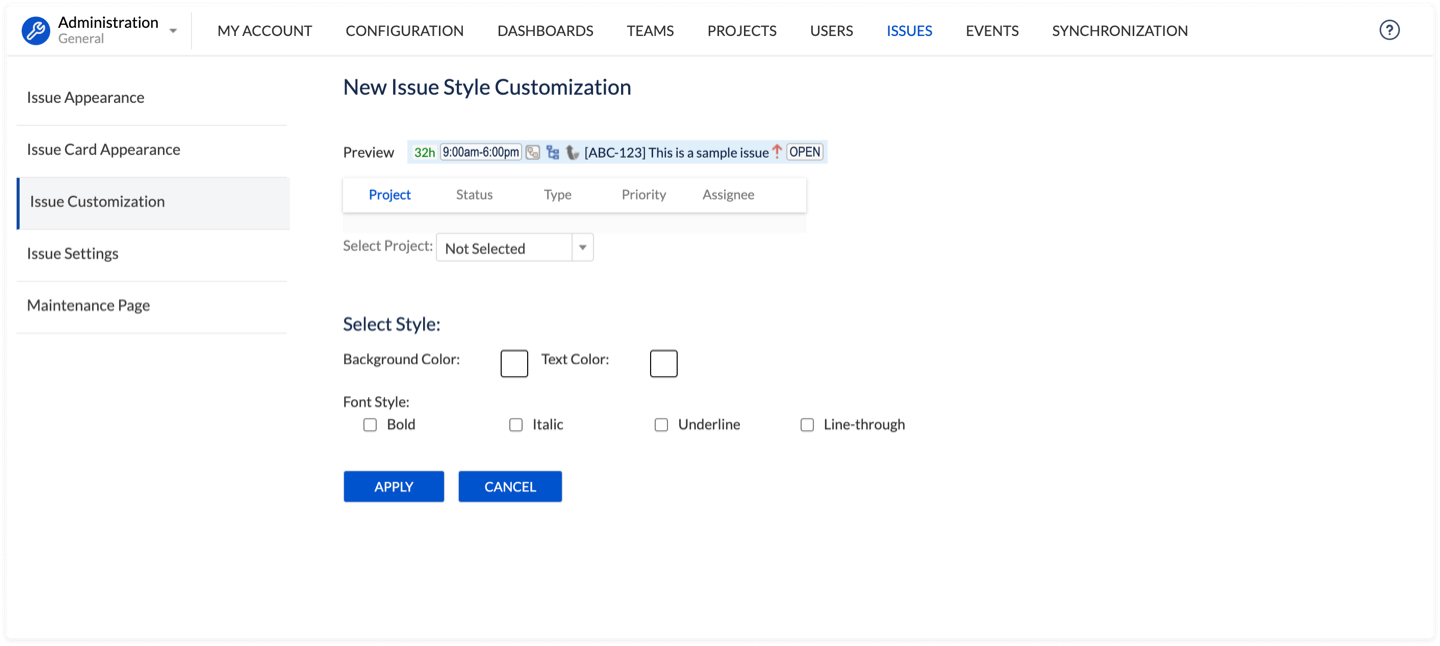Viewport: 1440px width, 646px height.
Task: Expand the Administration General dropdown arrow
Action: (x=173, y=31)
